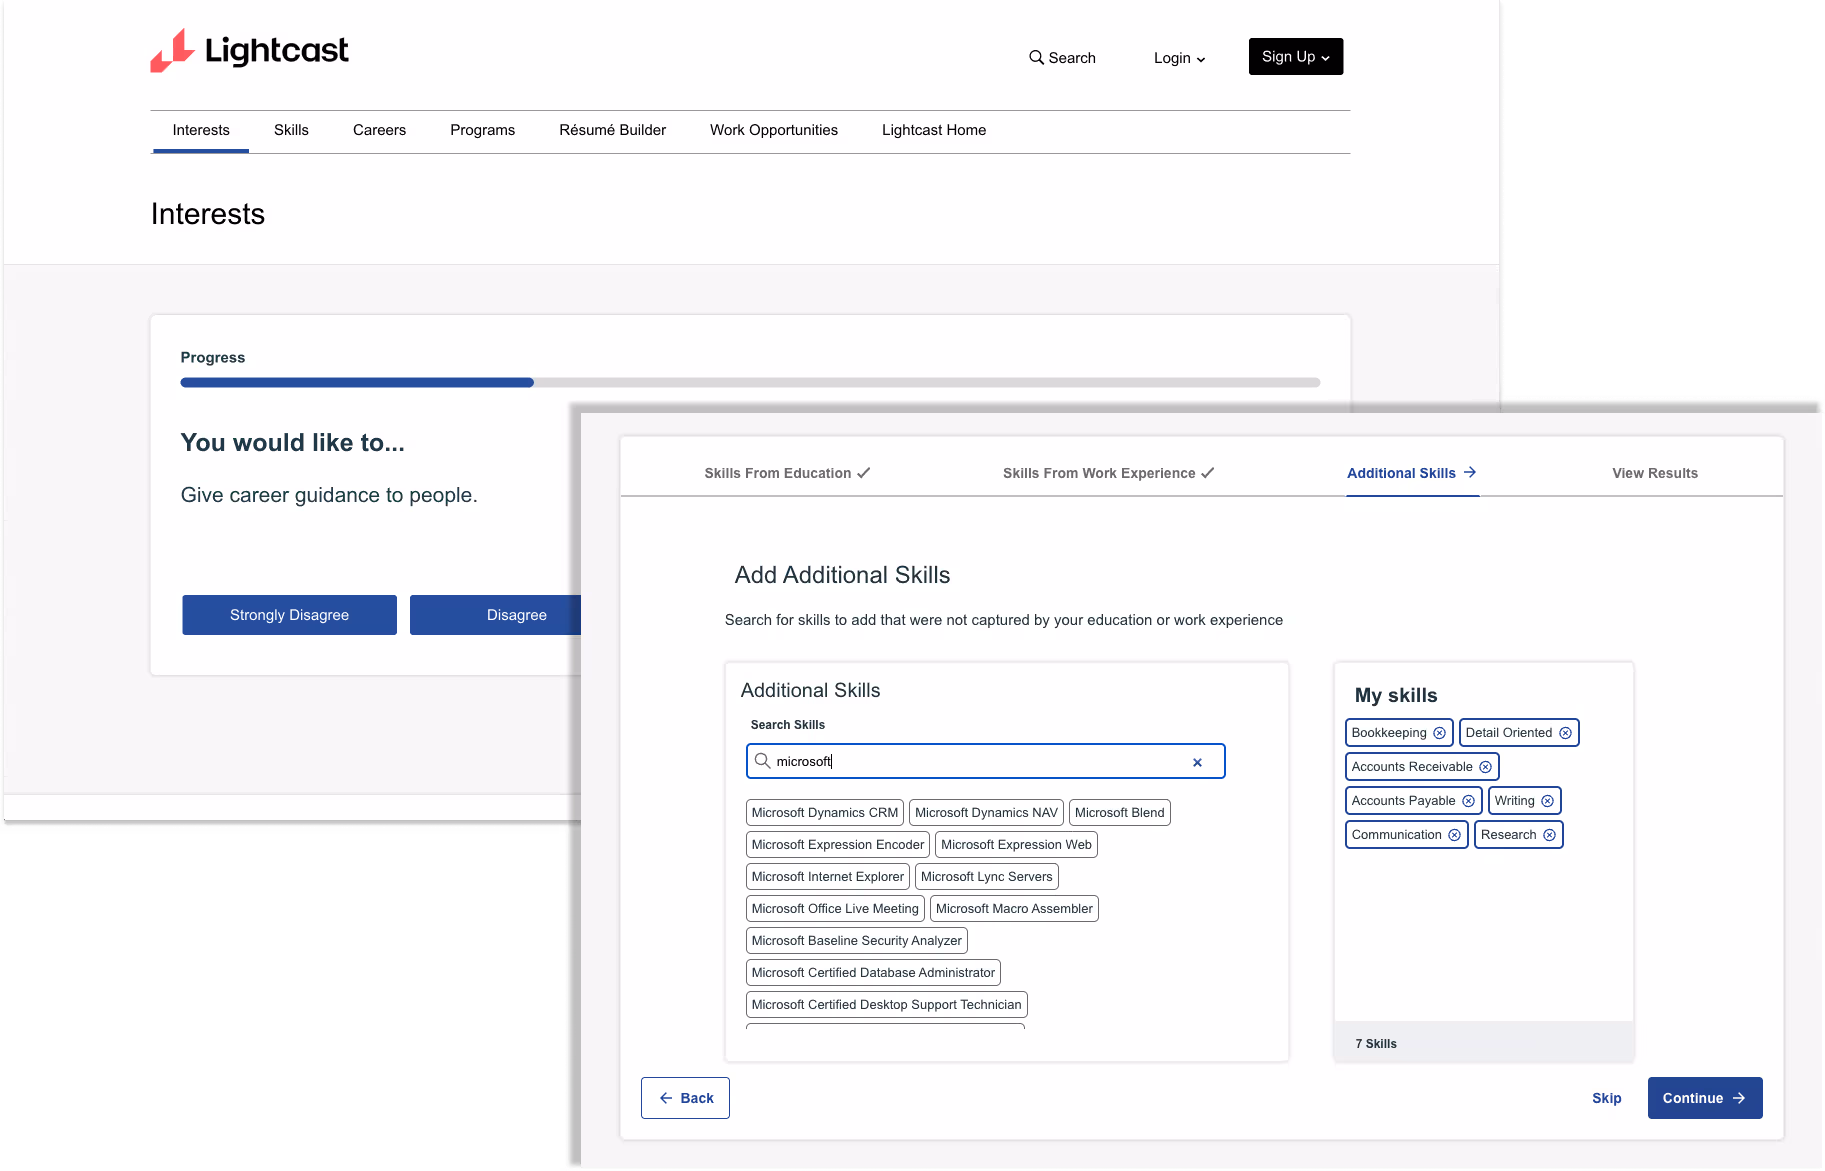Screen dimensions: 1825x1171
Task: Add Microsoft Dynamics CRM skill
Action: coord(825,813)
